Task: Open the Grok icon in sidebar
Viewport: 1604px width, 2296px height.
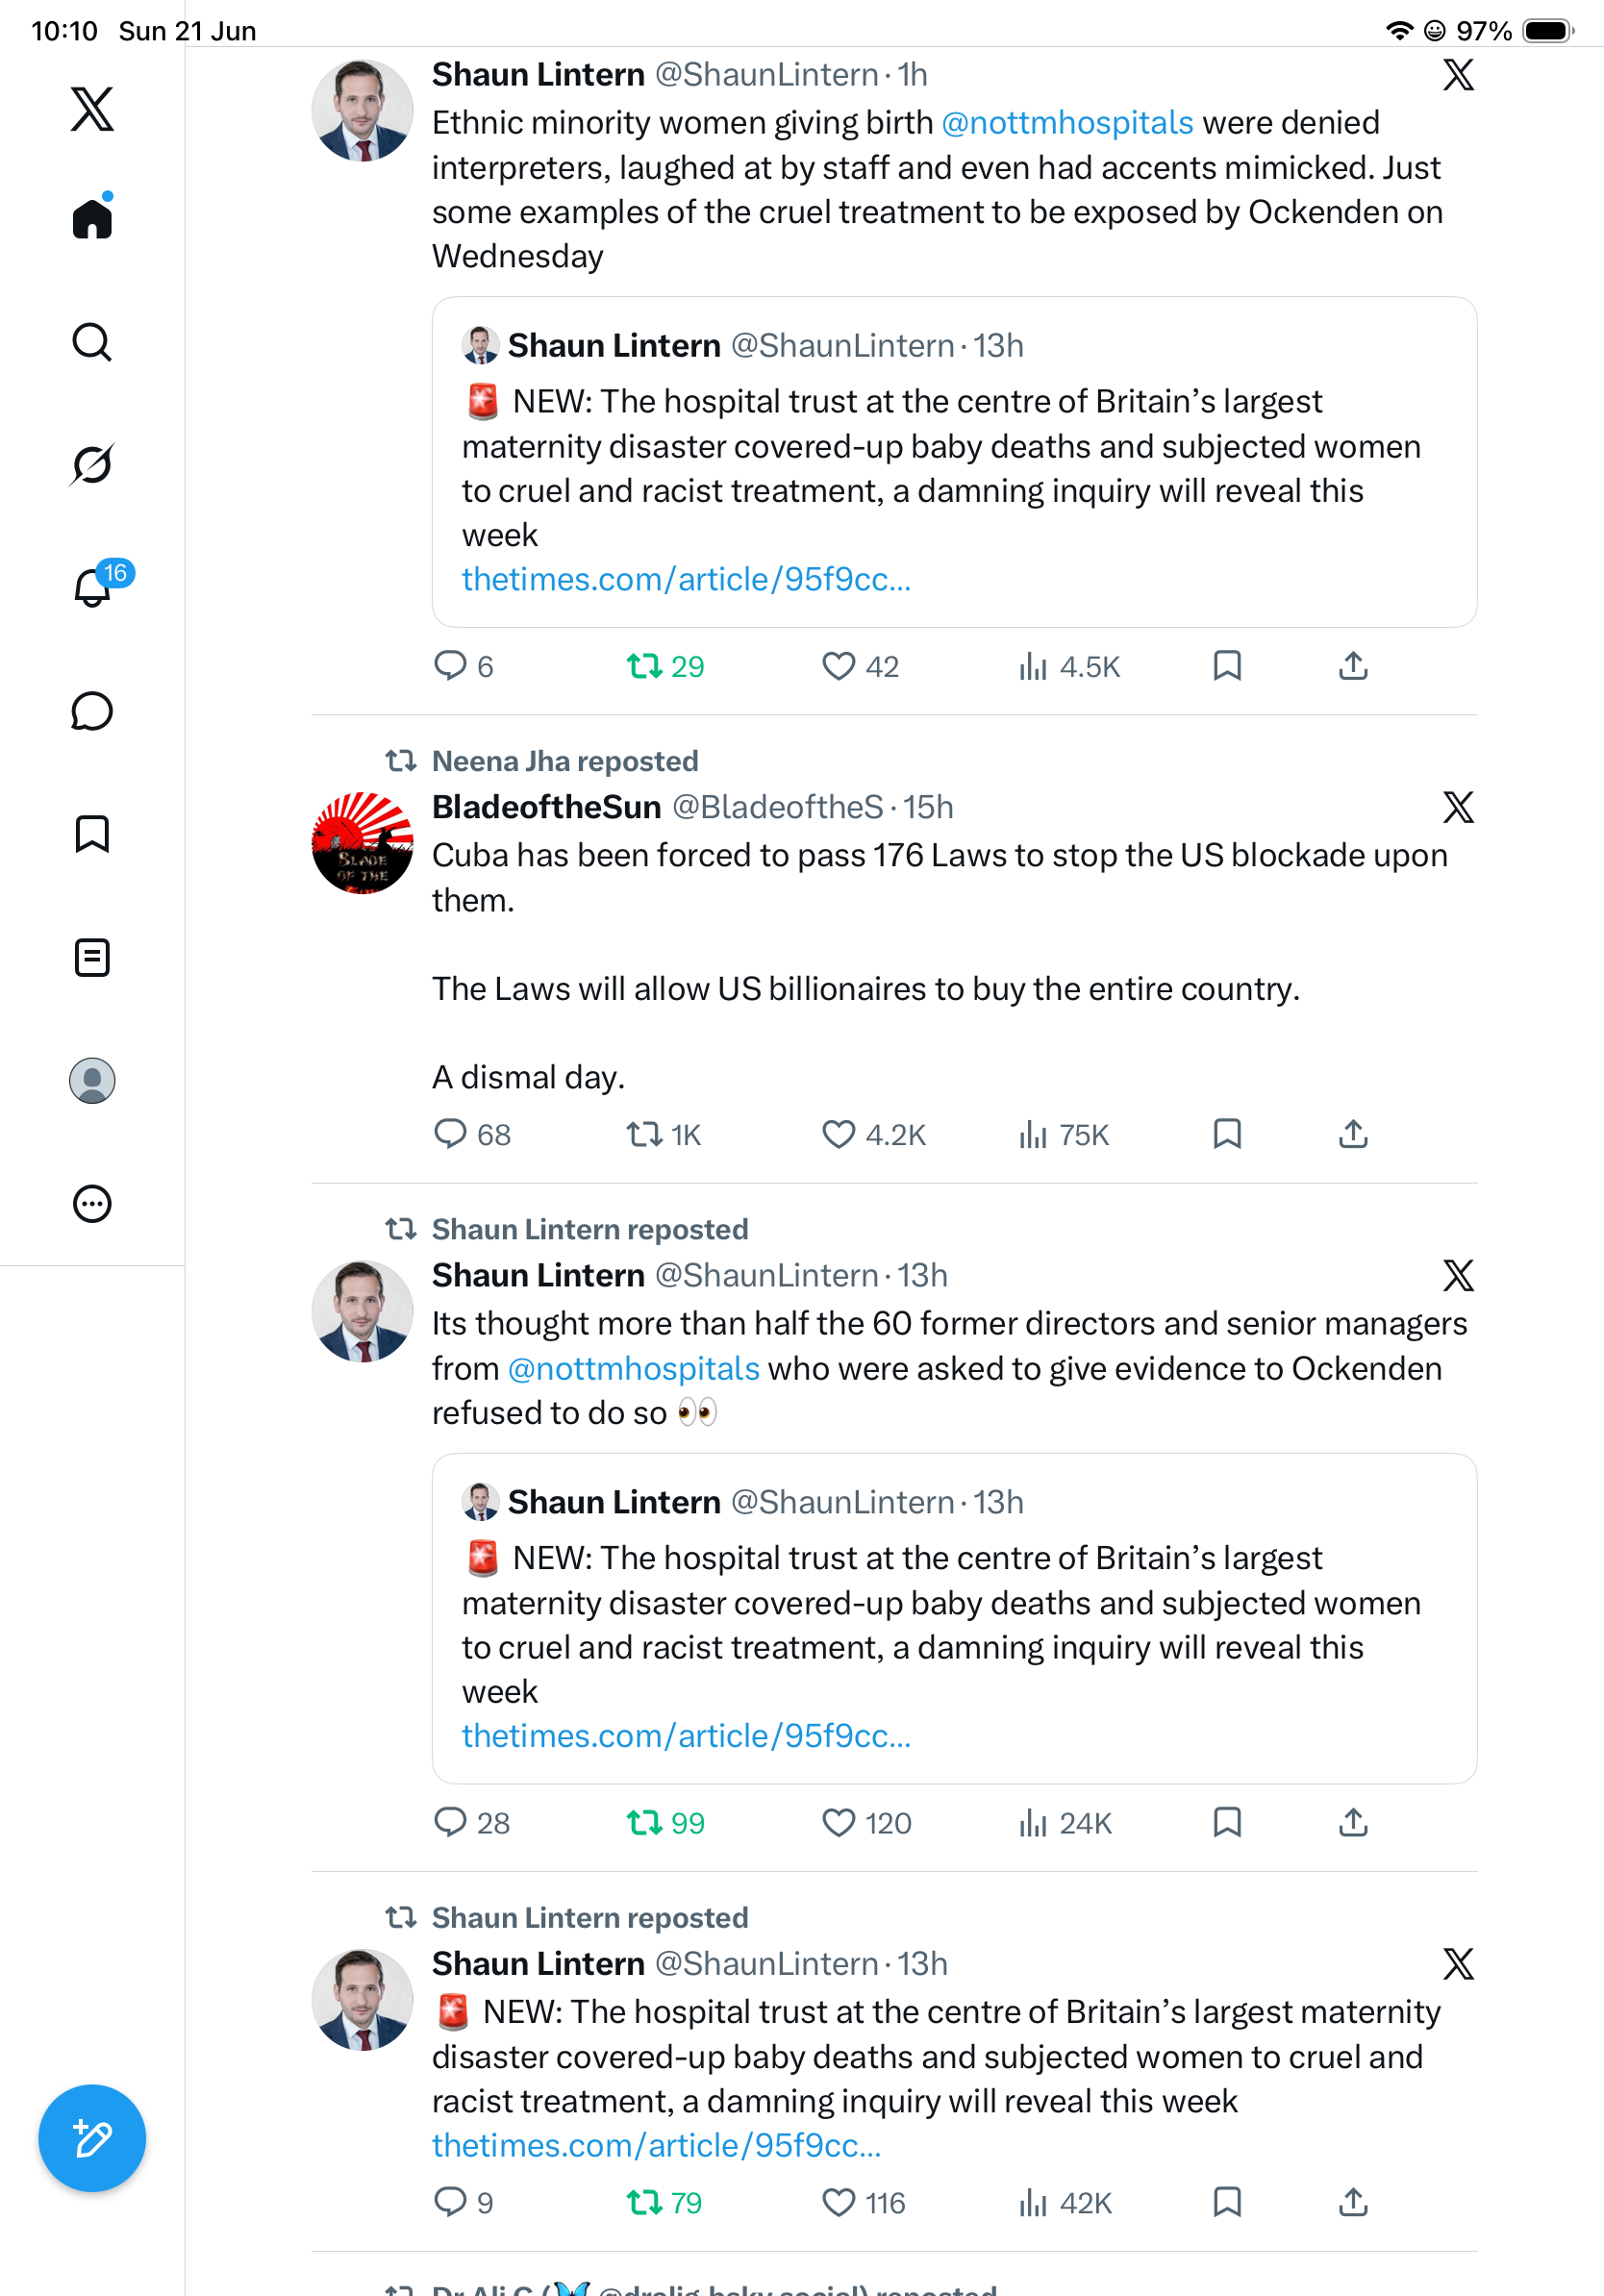Action: click(92, 464)
